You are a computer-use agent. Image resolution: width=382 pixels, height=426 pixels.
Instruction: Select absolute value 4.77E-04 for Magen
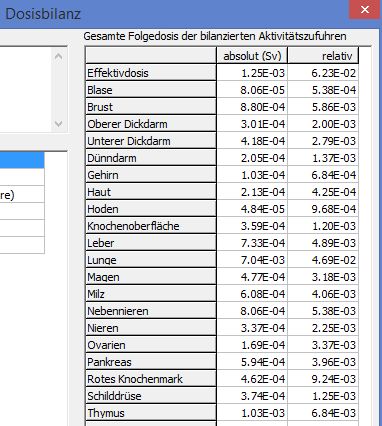[x=252, y=277]
